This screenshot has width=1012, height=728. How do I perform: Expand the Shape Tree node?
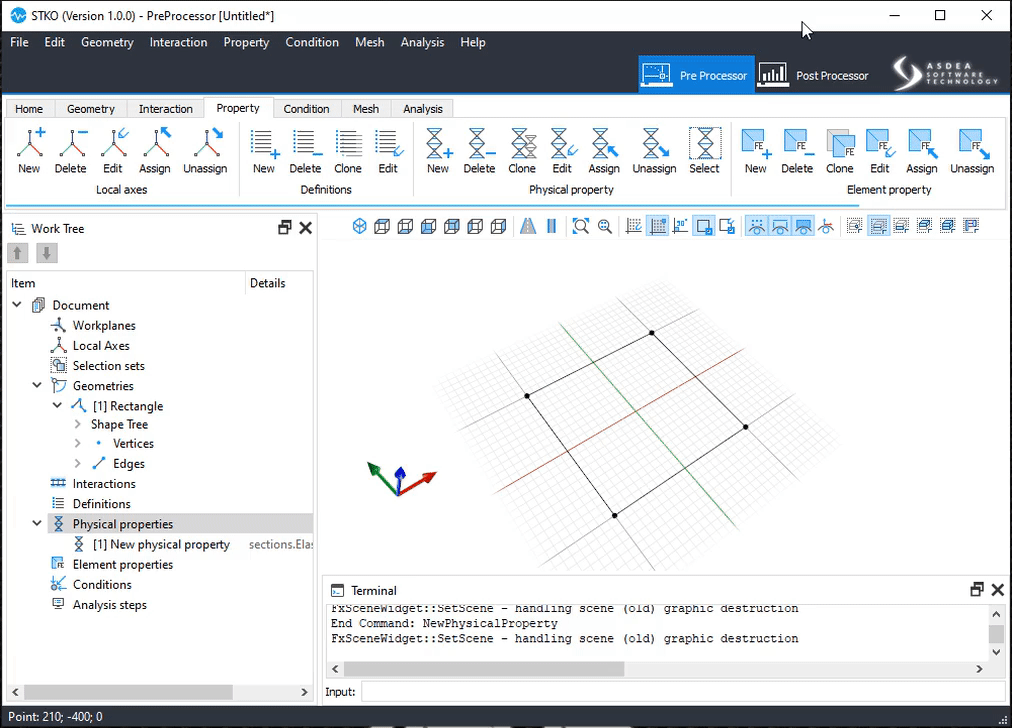pos(77,424)
